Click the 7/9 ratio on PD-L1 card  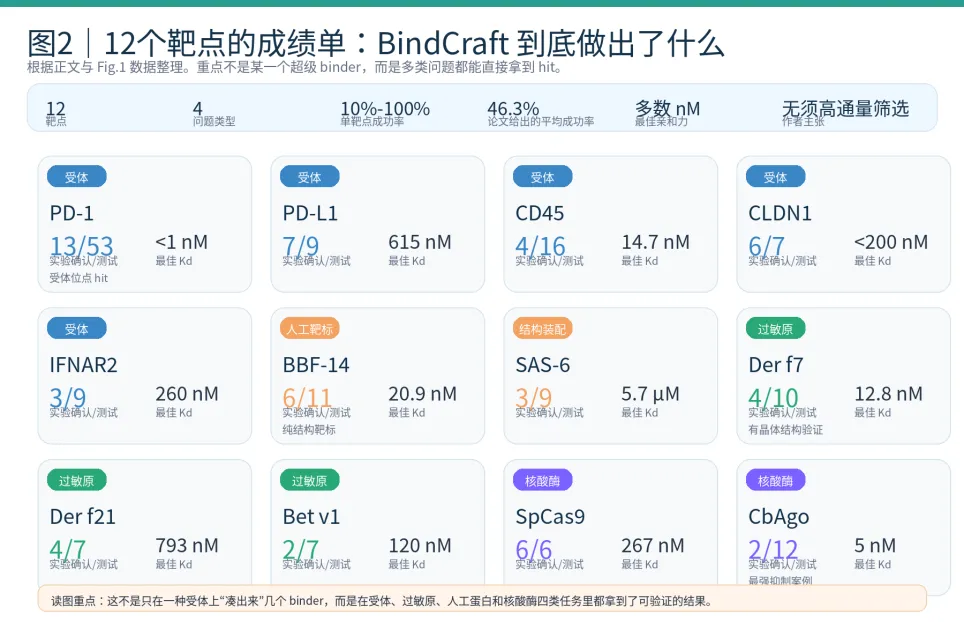pos(301,246)
